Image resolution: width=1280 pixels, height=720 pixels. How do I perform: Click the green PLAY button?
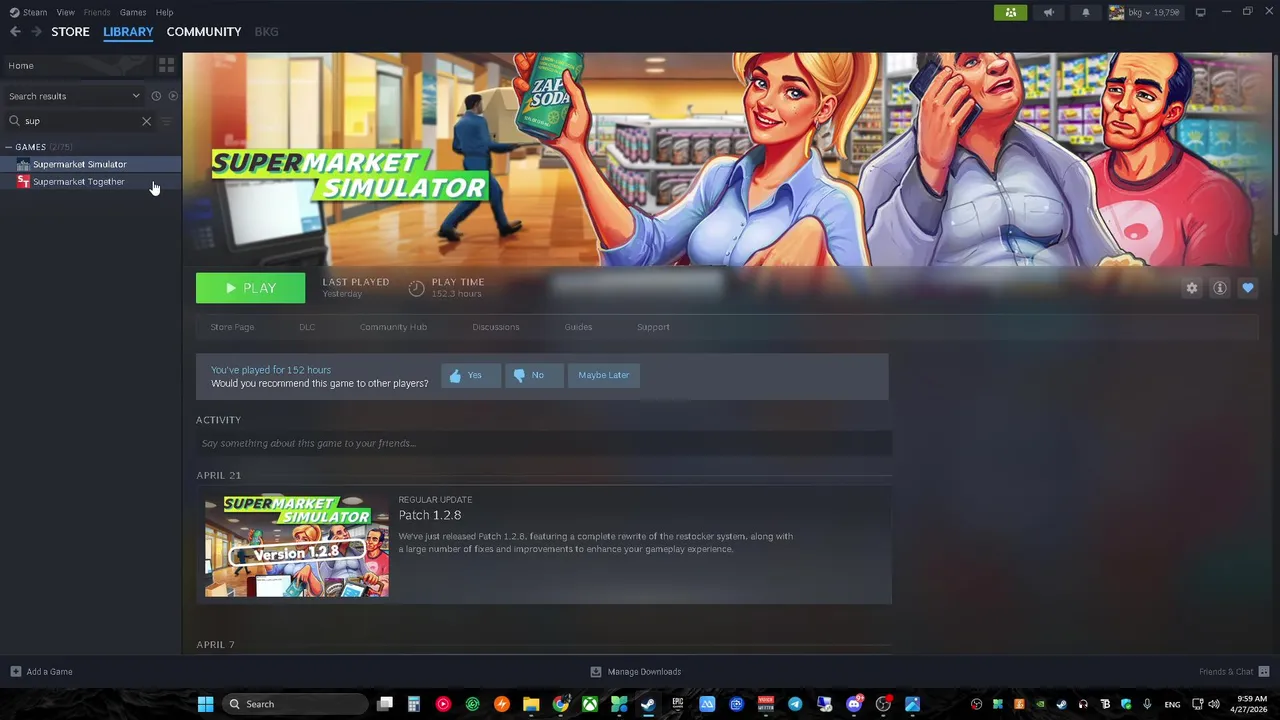coord(250,288)
